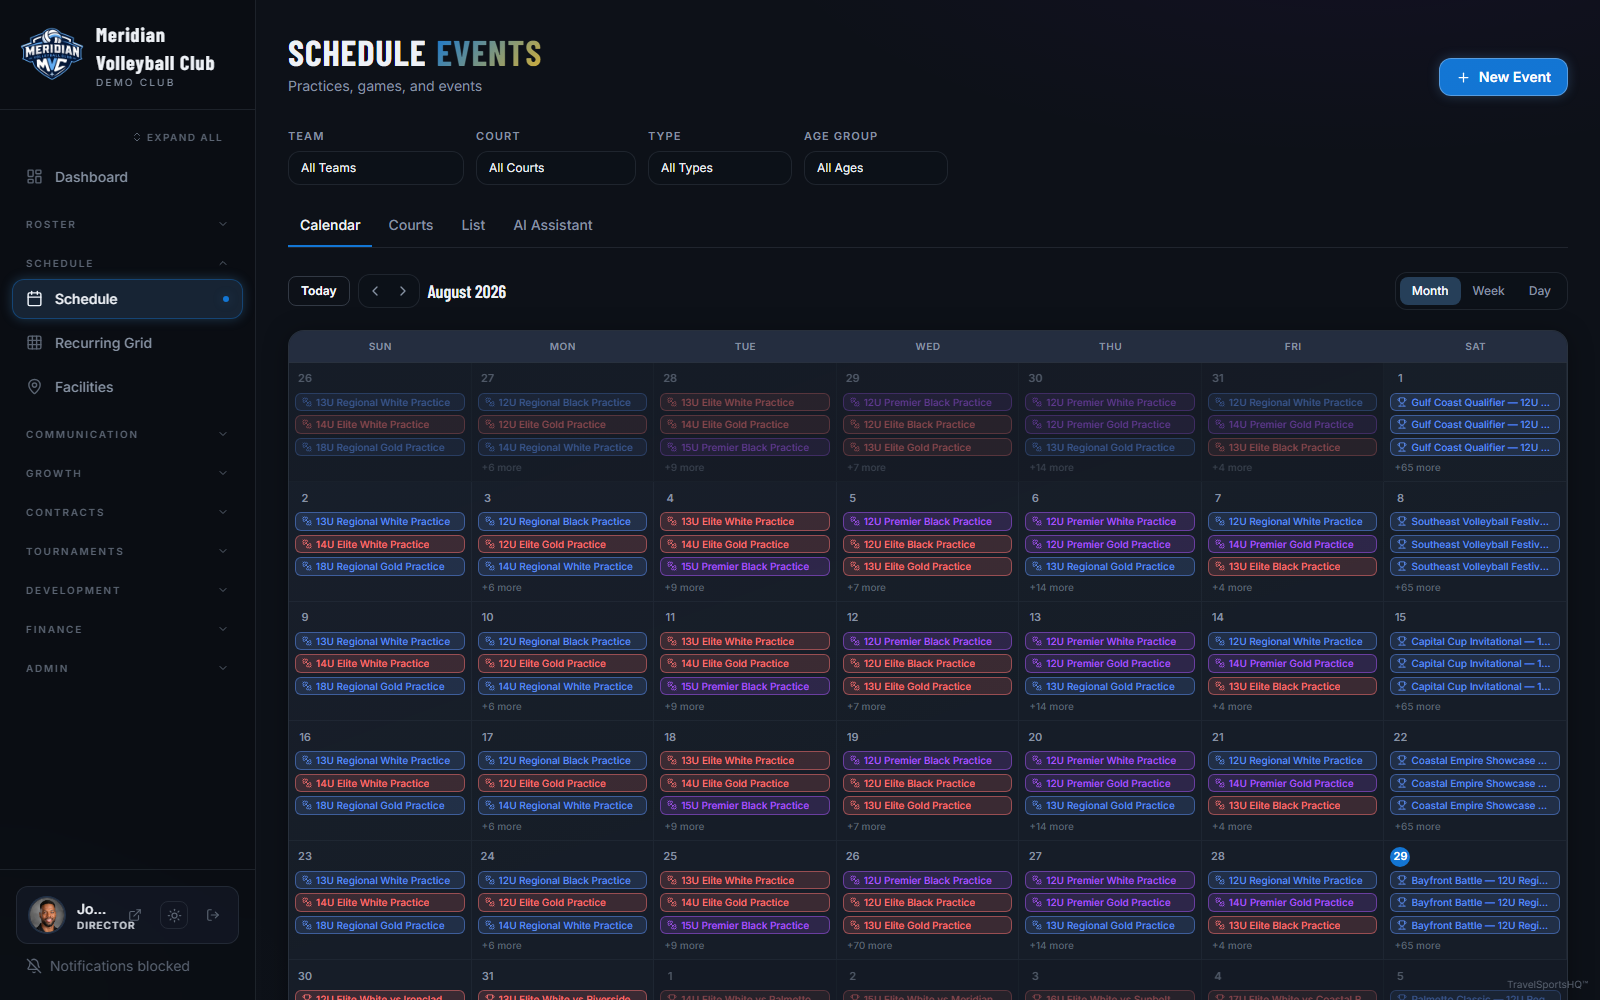Click the Schedule calendar icon
This screenshot has width=1600, height=1000.
34,299
